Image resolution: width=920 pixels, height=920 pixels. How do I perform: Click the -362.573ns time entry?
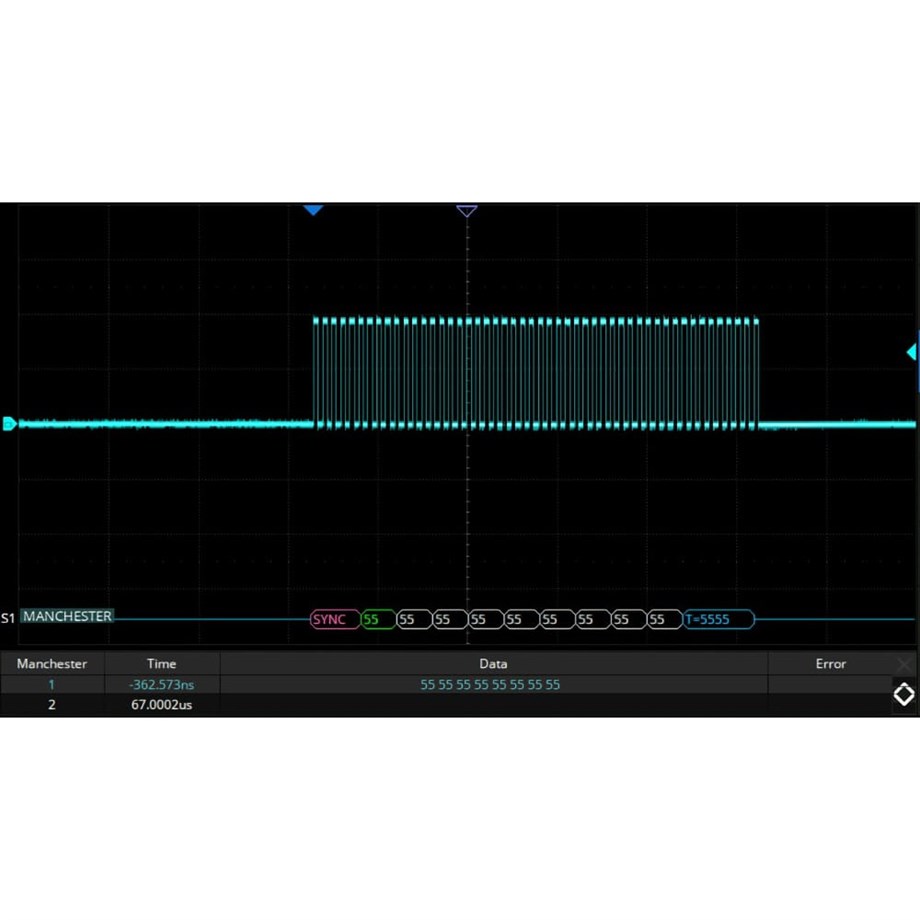pos(161,684)
